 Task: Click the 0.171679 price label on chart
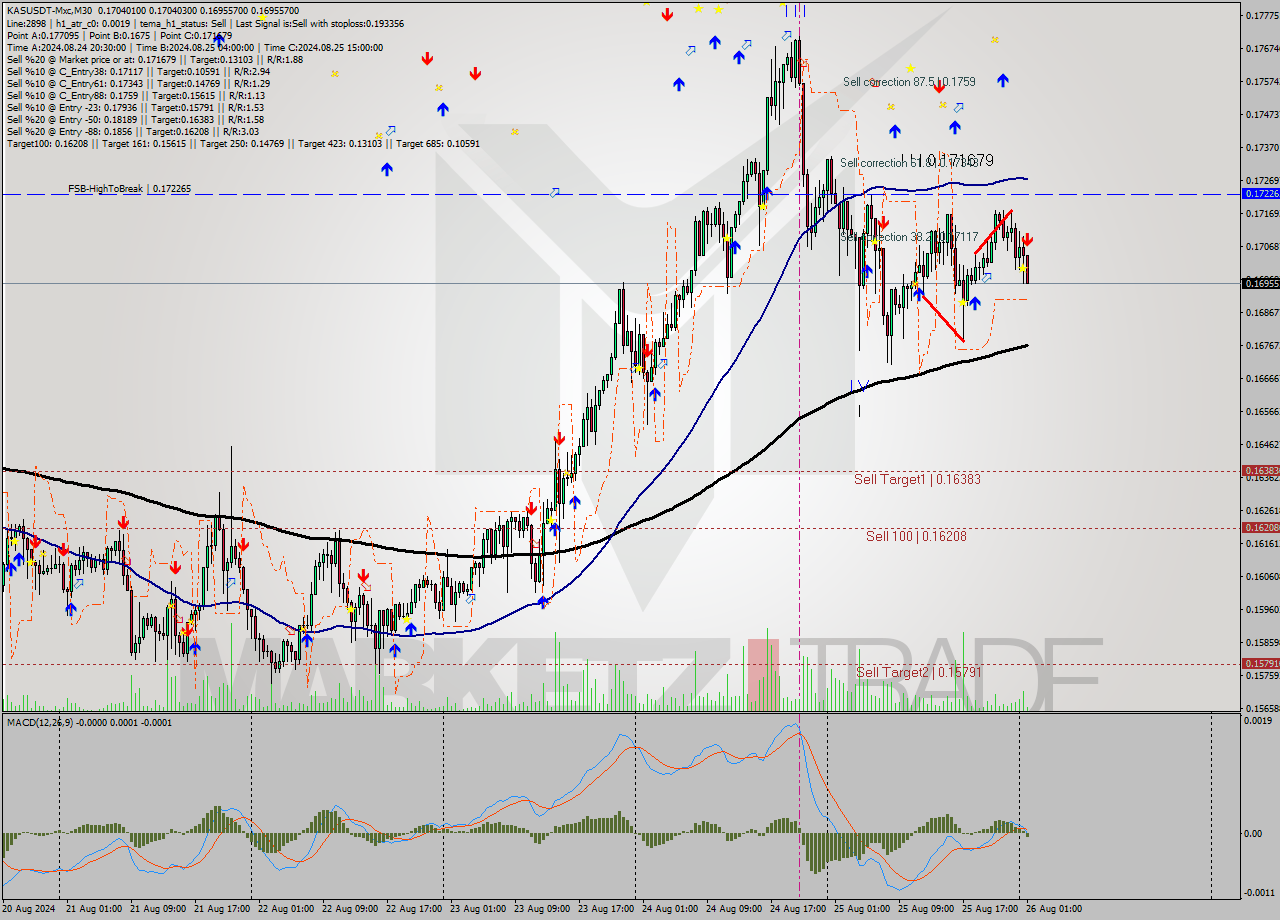pos(958,160)
